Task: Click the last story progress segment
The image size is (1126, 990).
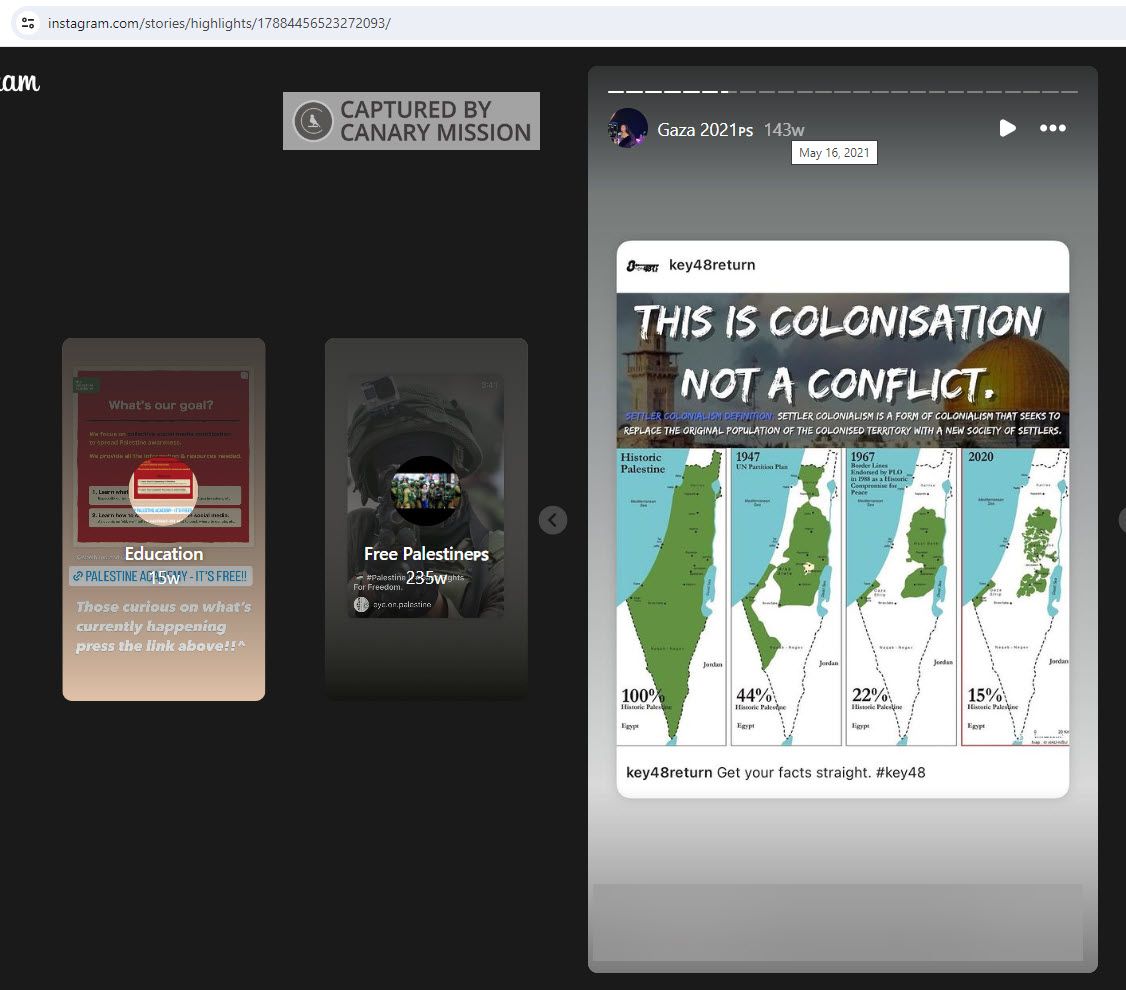Action: (1069, 92)
